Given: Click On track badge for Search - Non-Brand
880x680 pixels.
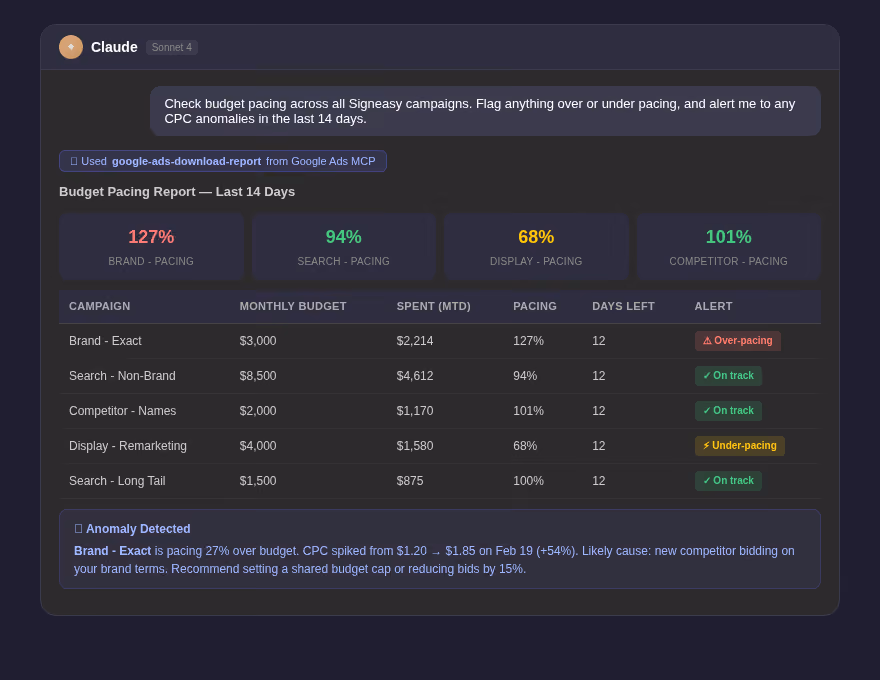Looking at the screenshot, I should coord(728,375).
